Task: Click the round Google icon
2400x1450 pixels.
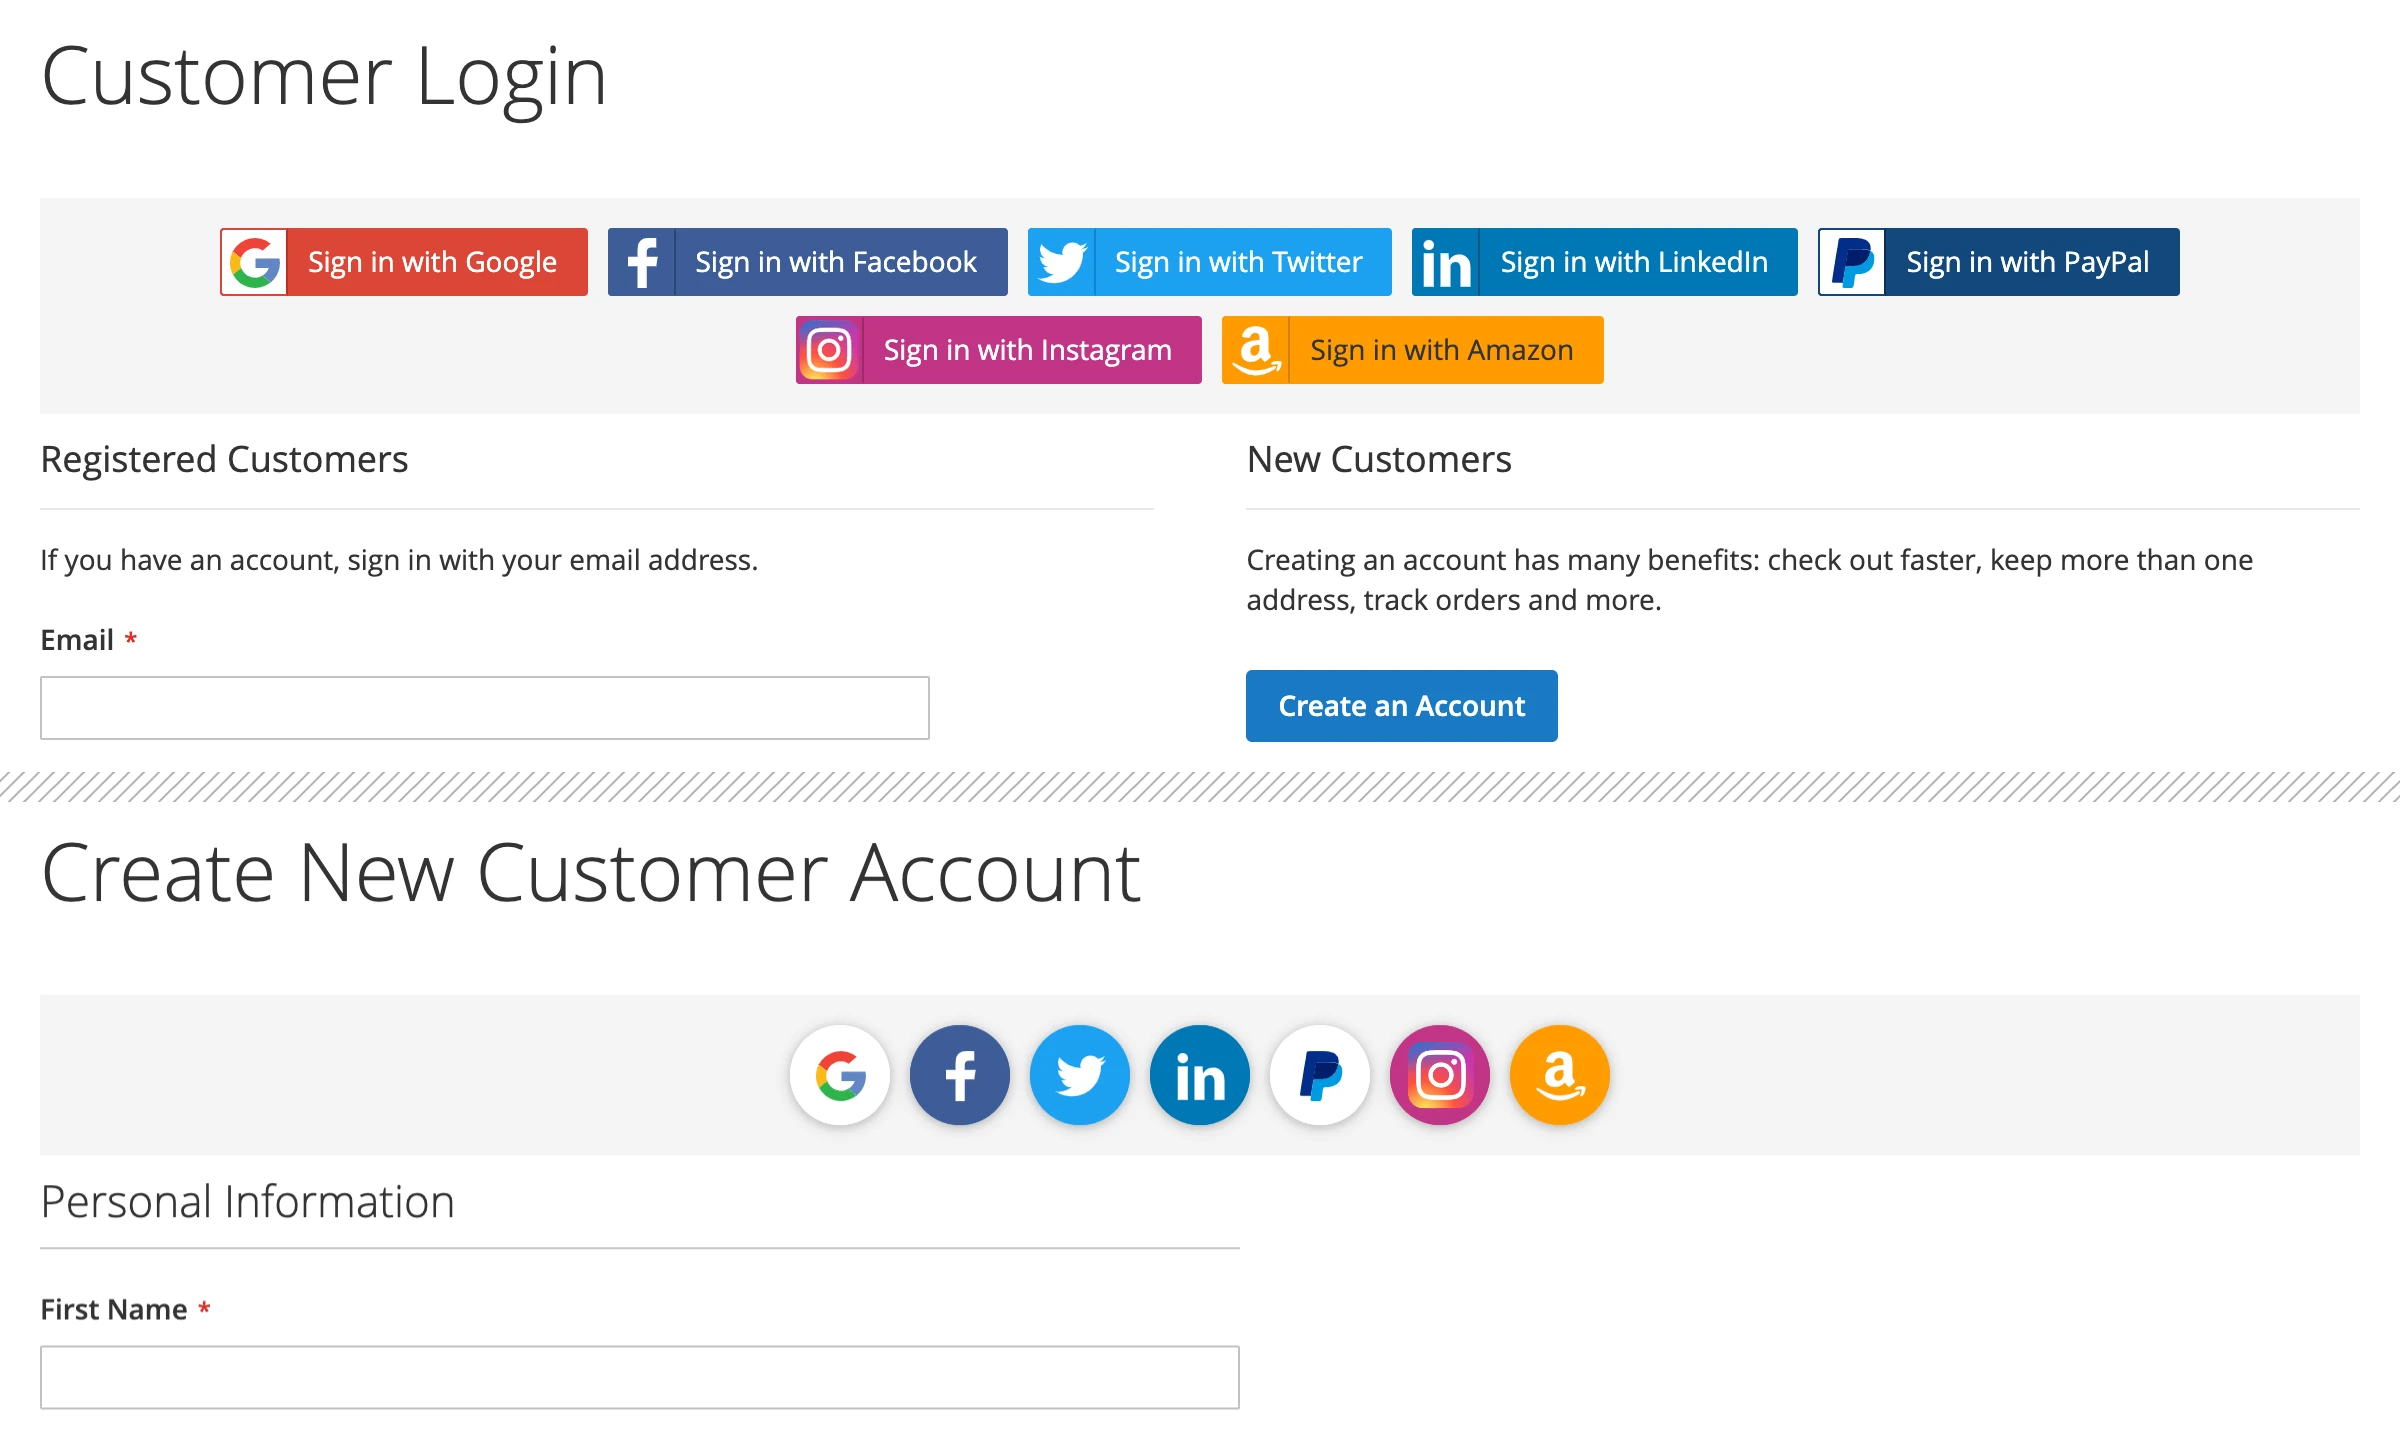Action: (x=840, y=1075)
